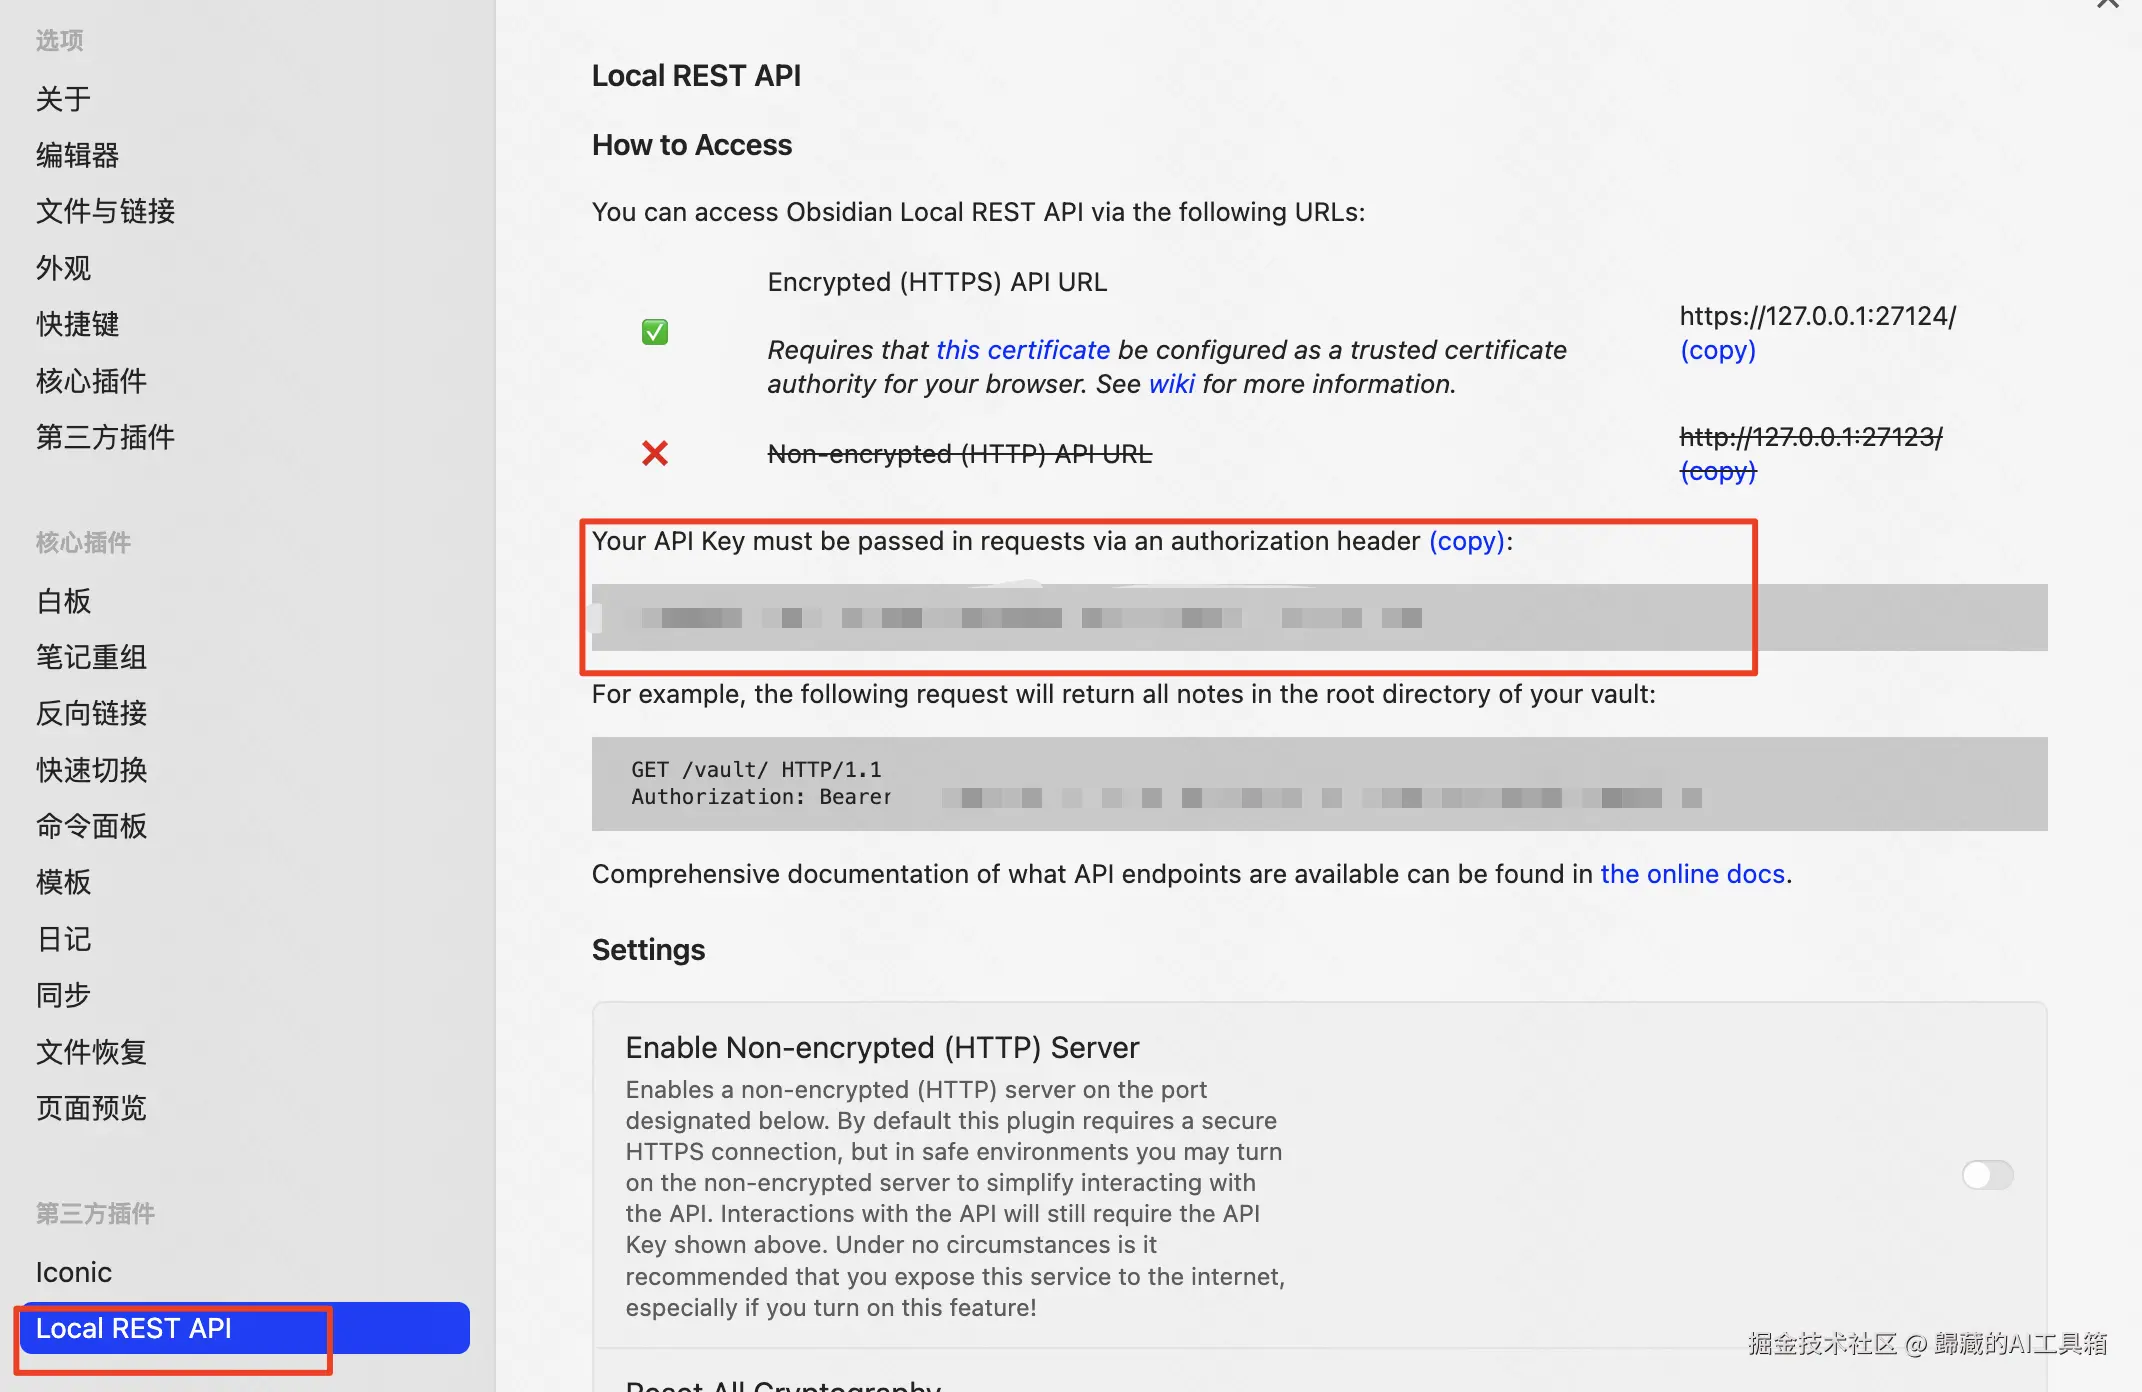
Task: Click the red X HTTP status icon
Action: [x=655, y=454]
